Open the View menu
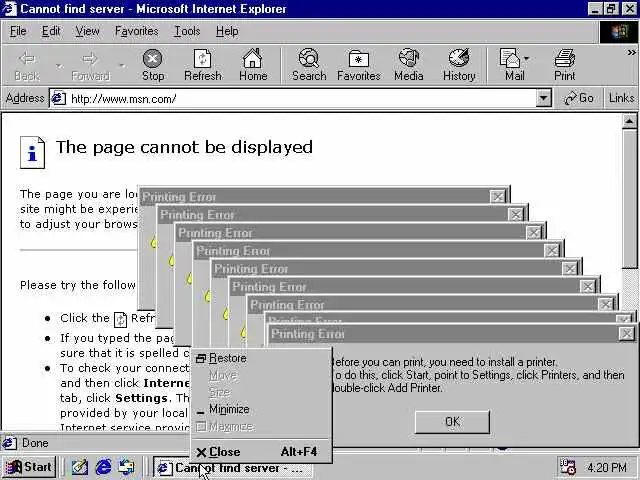 point(87,31)
